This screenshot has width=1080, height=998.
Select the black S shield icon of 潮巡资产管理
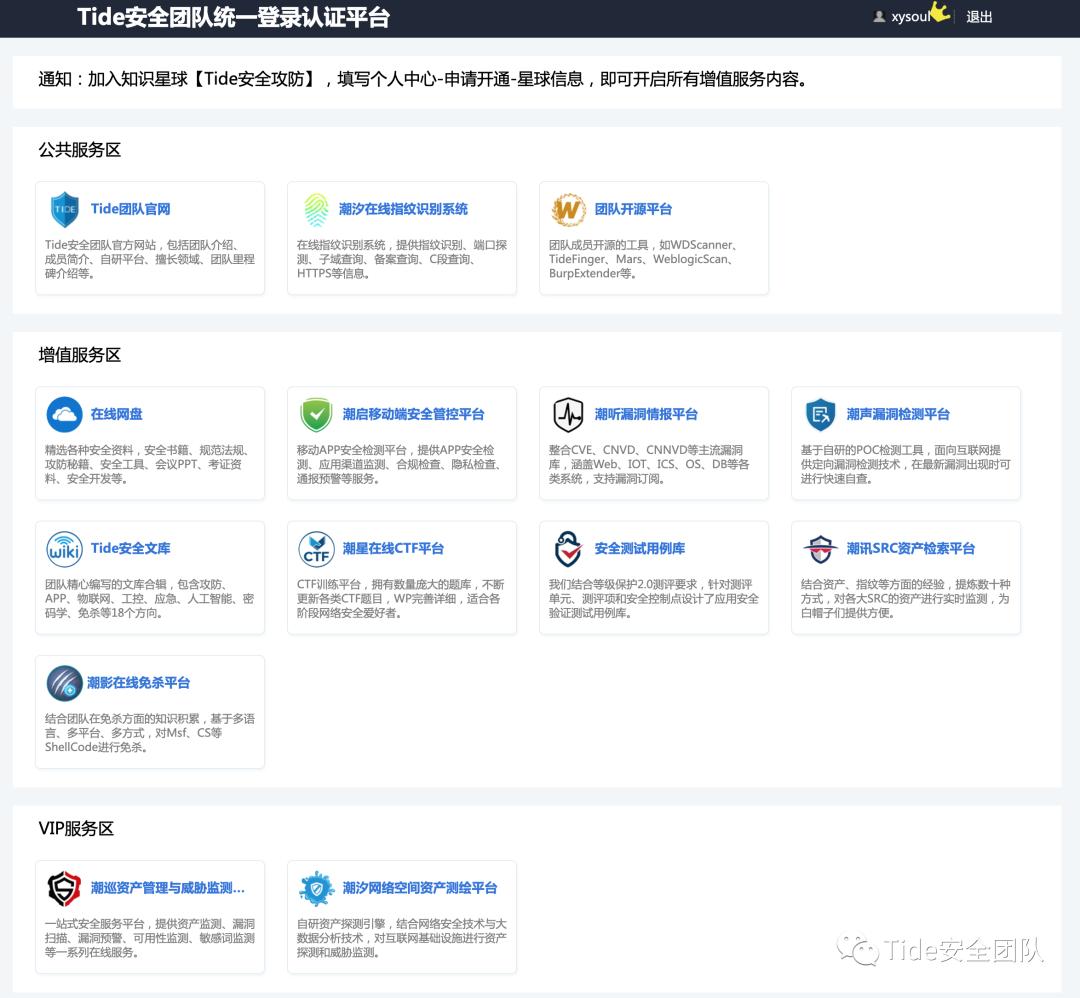tap(64, 888)
